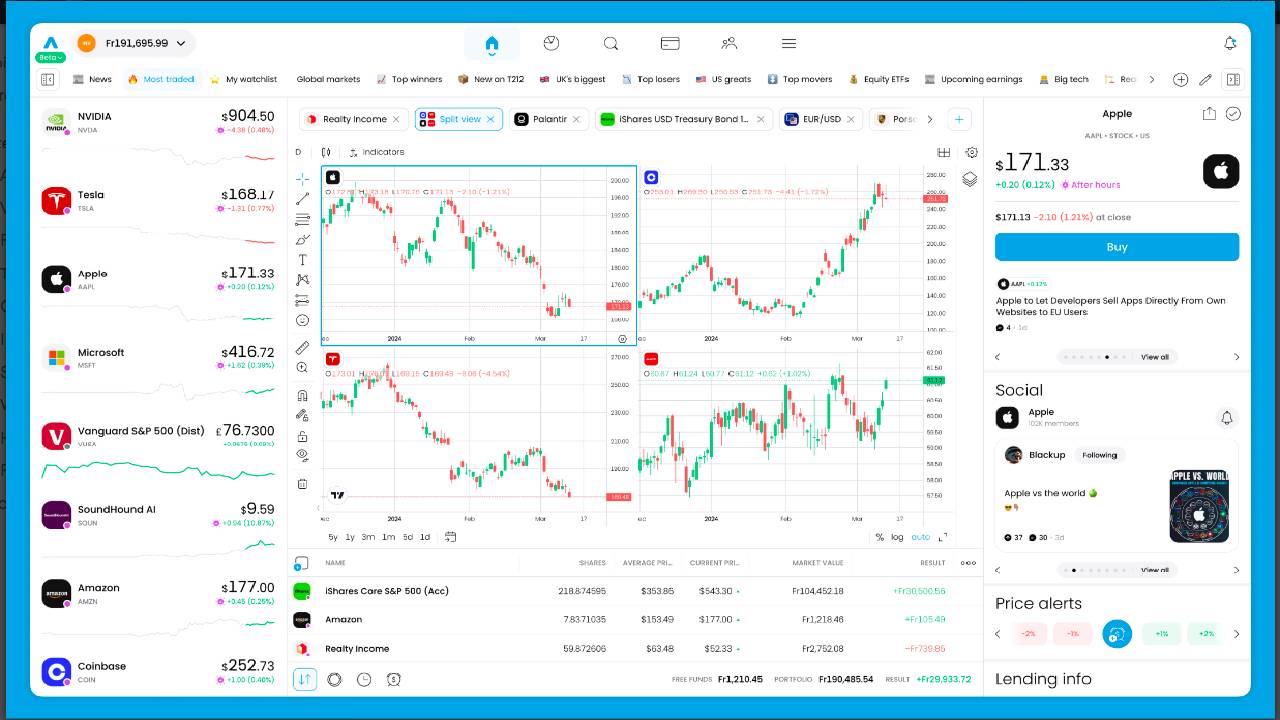Select the Equity ETFs list
Viewport: 1280px width, 720px height.
pos(879,79)
